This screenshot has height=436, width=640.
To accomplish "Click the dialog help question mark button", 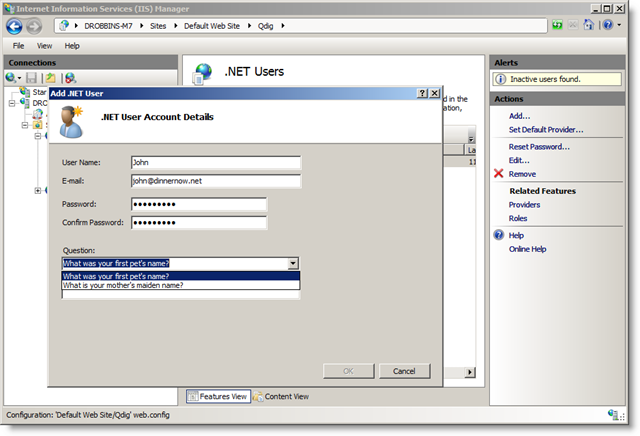I will (422, 93).
